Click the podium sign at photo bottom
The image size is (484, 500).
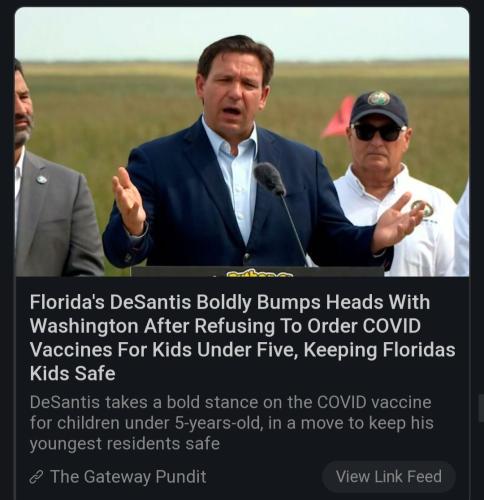tap(259, 275)
